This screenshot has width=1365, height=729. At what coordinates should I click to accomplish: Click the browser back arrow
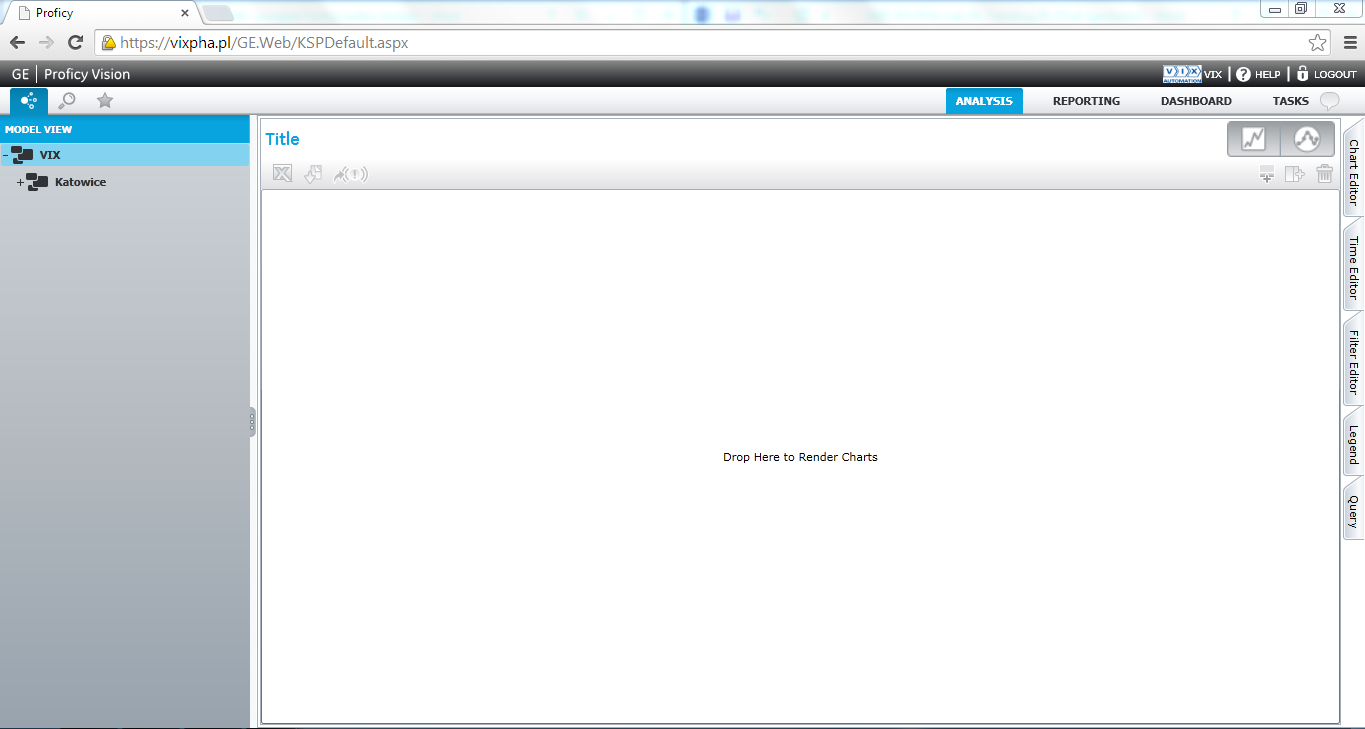point(17,42)
